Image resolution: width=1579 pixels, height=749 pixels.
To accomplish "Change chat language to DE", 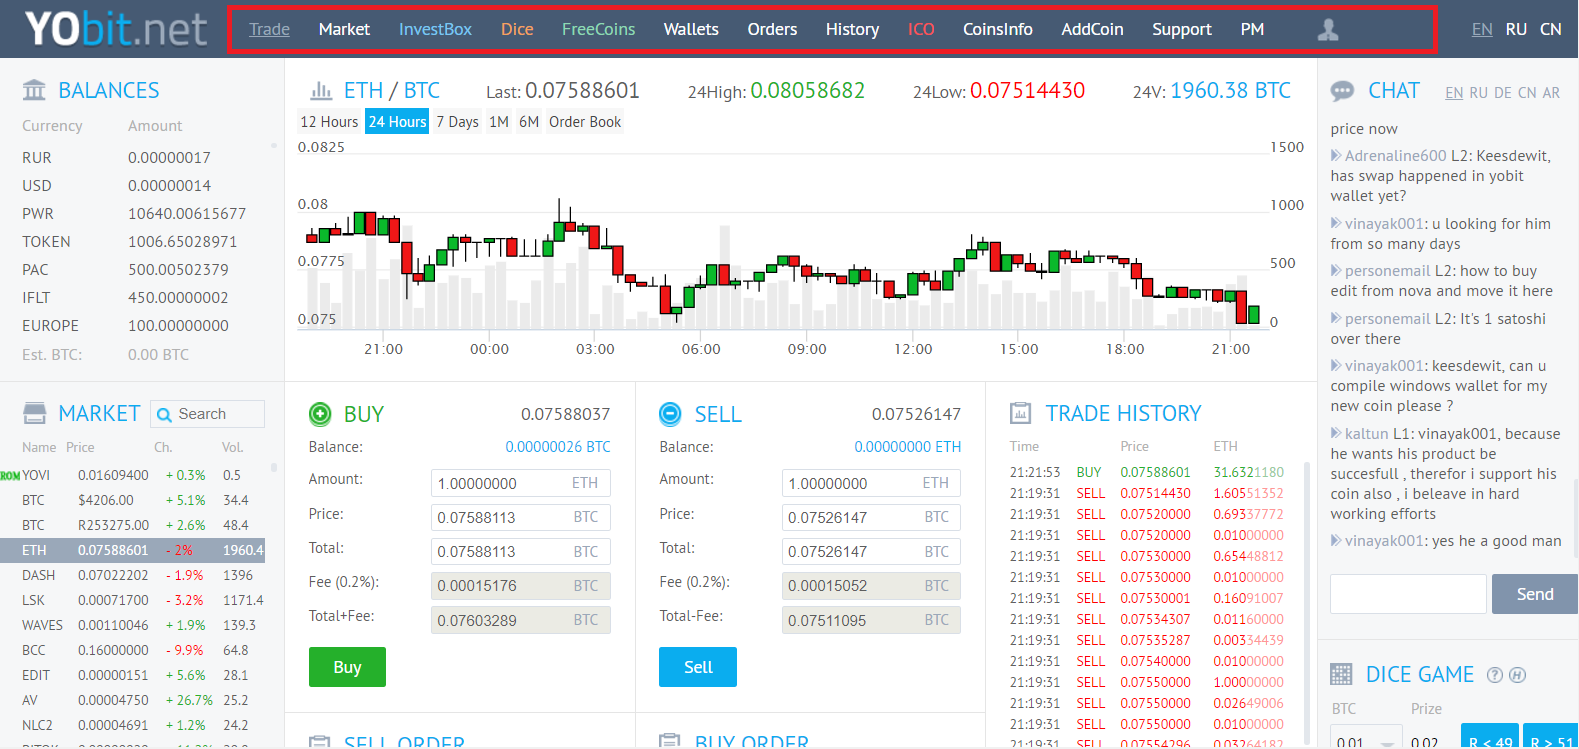I will 1502,93.
